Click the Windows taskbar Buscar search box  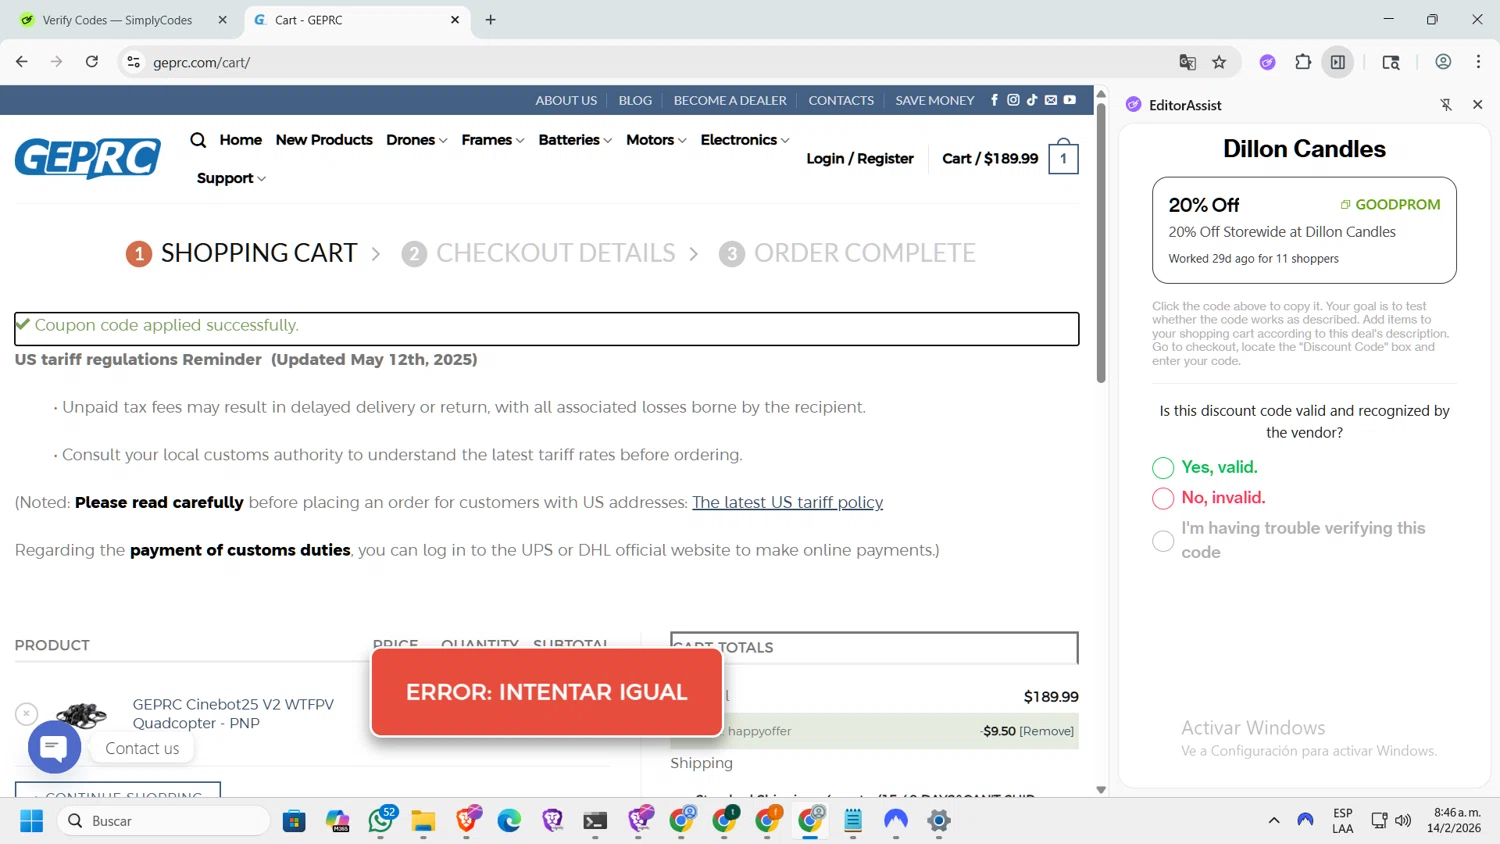pos(163,821)
